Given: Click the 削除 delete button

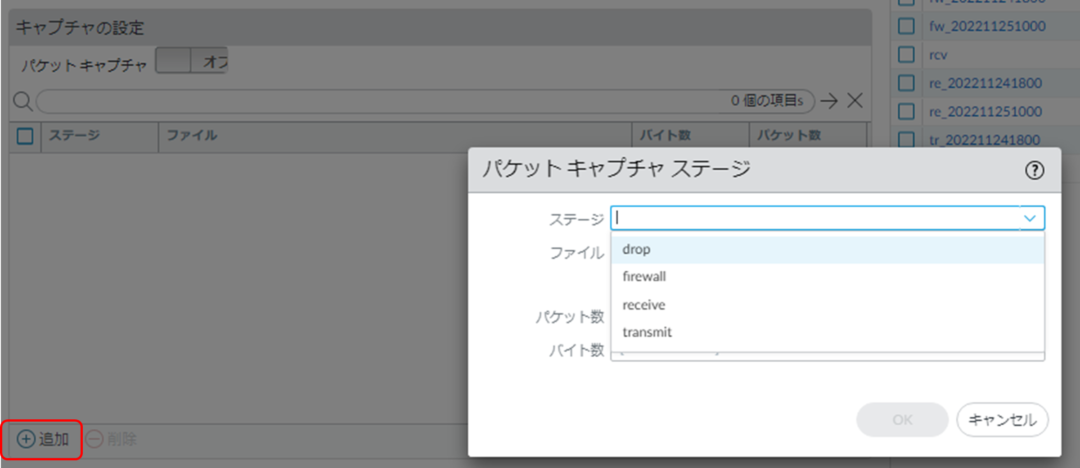Looking at the screenshot, I should [112, 439].
